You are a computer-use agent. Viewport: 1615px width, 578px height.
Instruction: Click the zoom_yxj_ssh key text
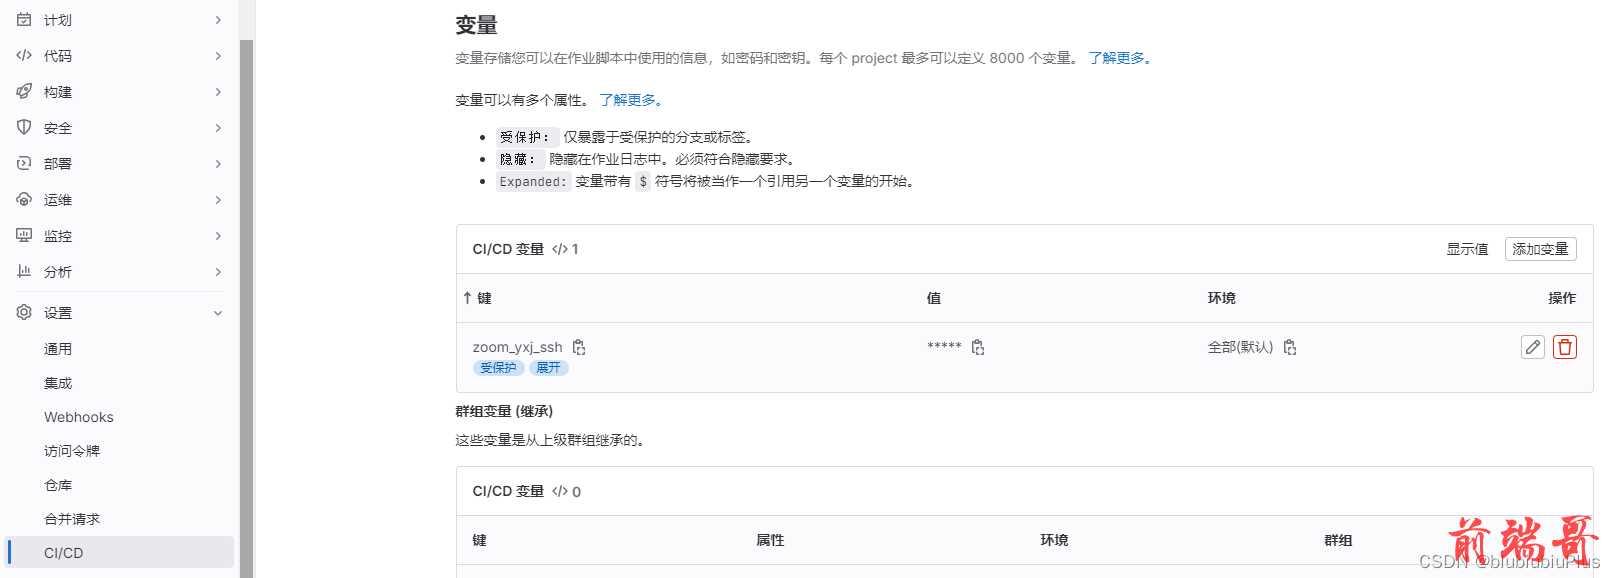pyautogui.click(x=517, y=347)
